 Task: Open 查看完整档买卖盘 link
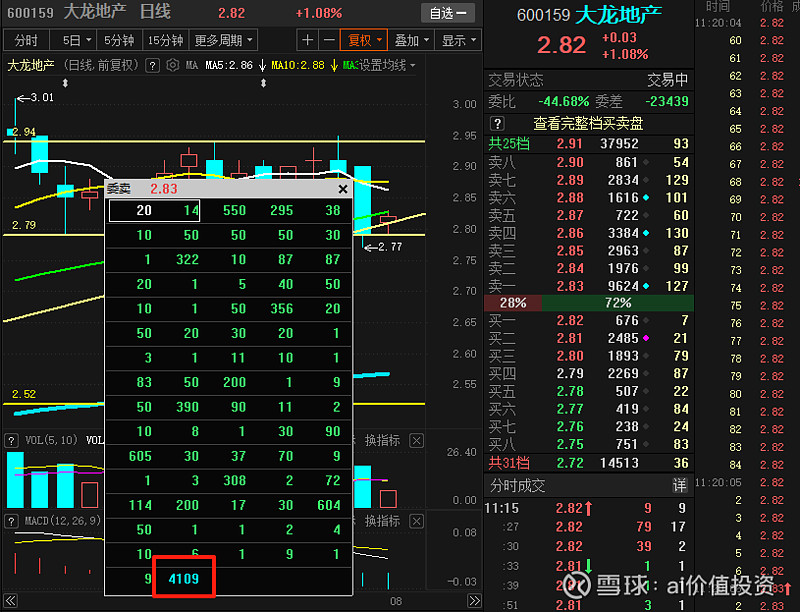[x=588, y=123]
